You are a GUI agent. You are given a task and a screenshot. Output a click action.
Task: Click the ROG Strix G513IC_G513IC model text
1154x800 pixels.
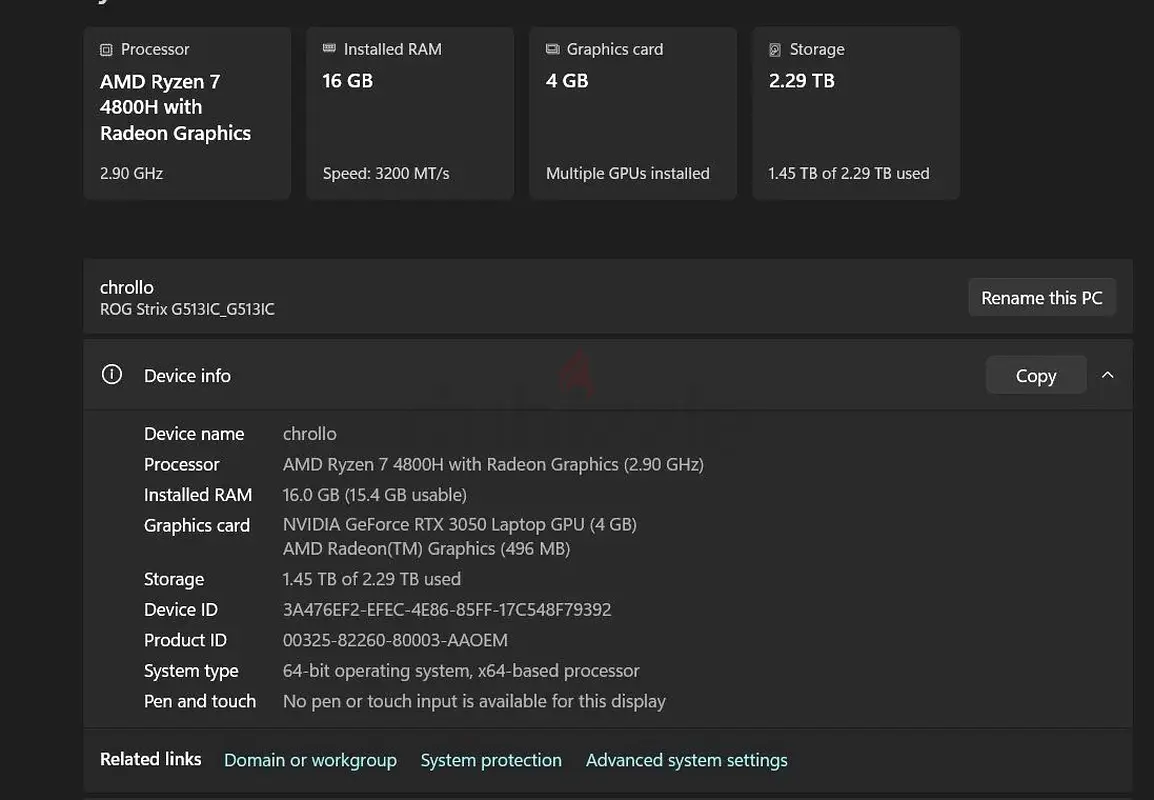tap(187, 309)
